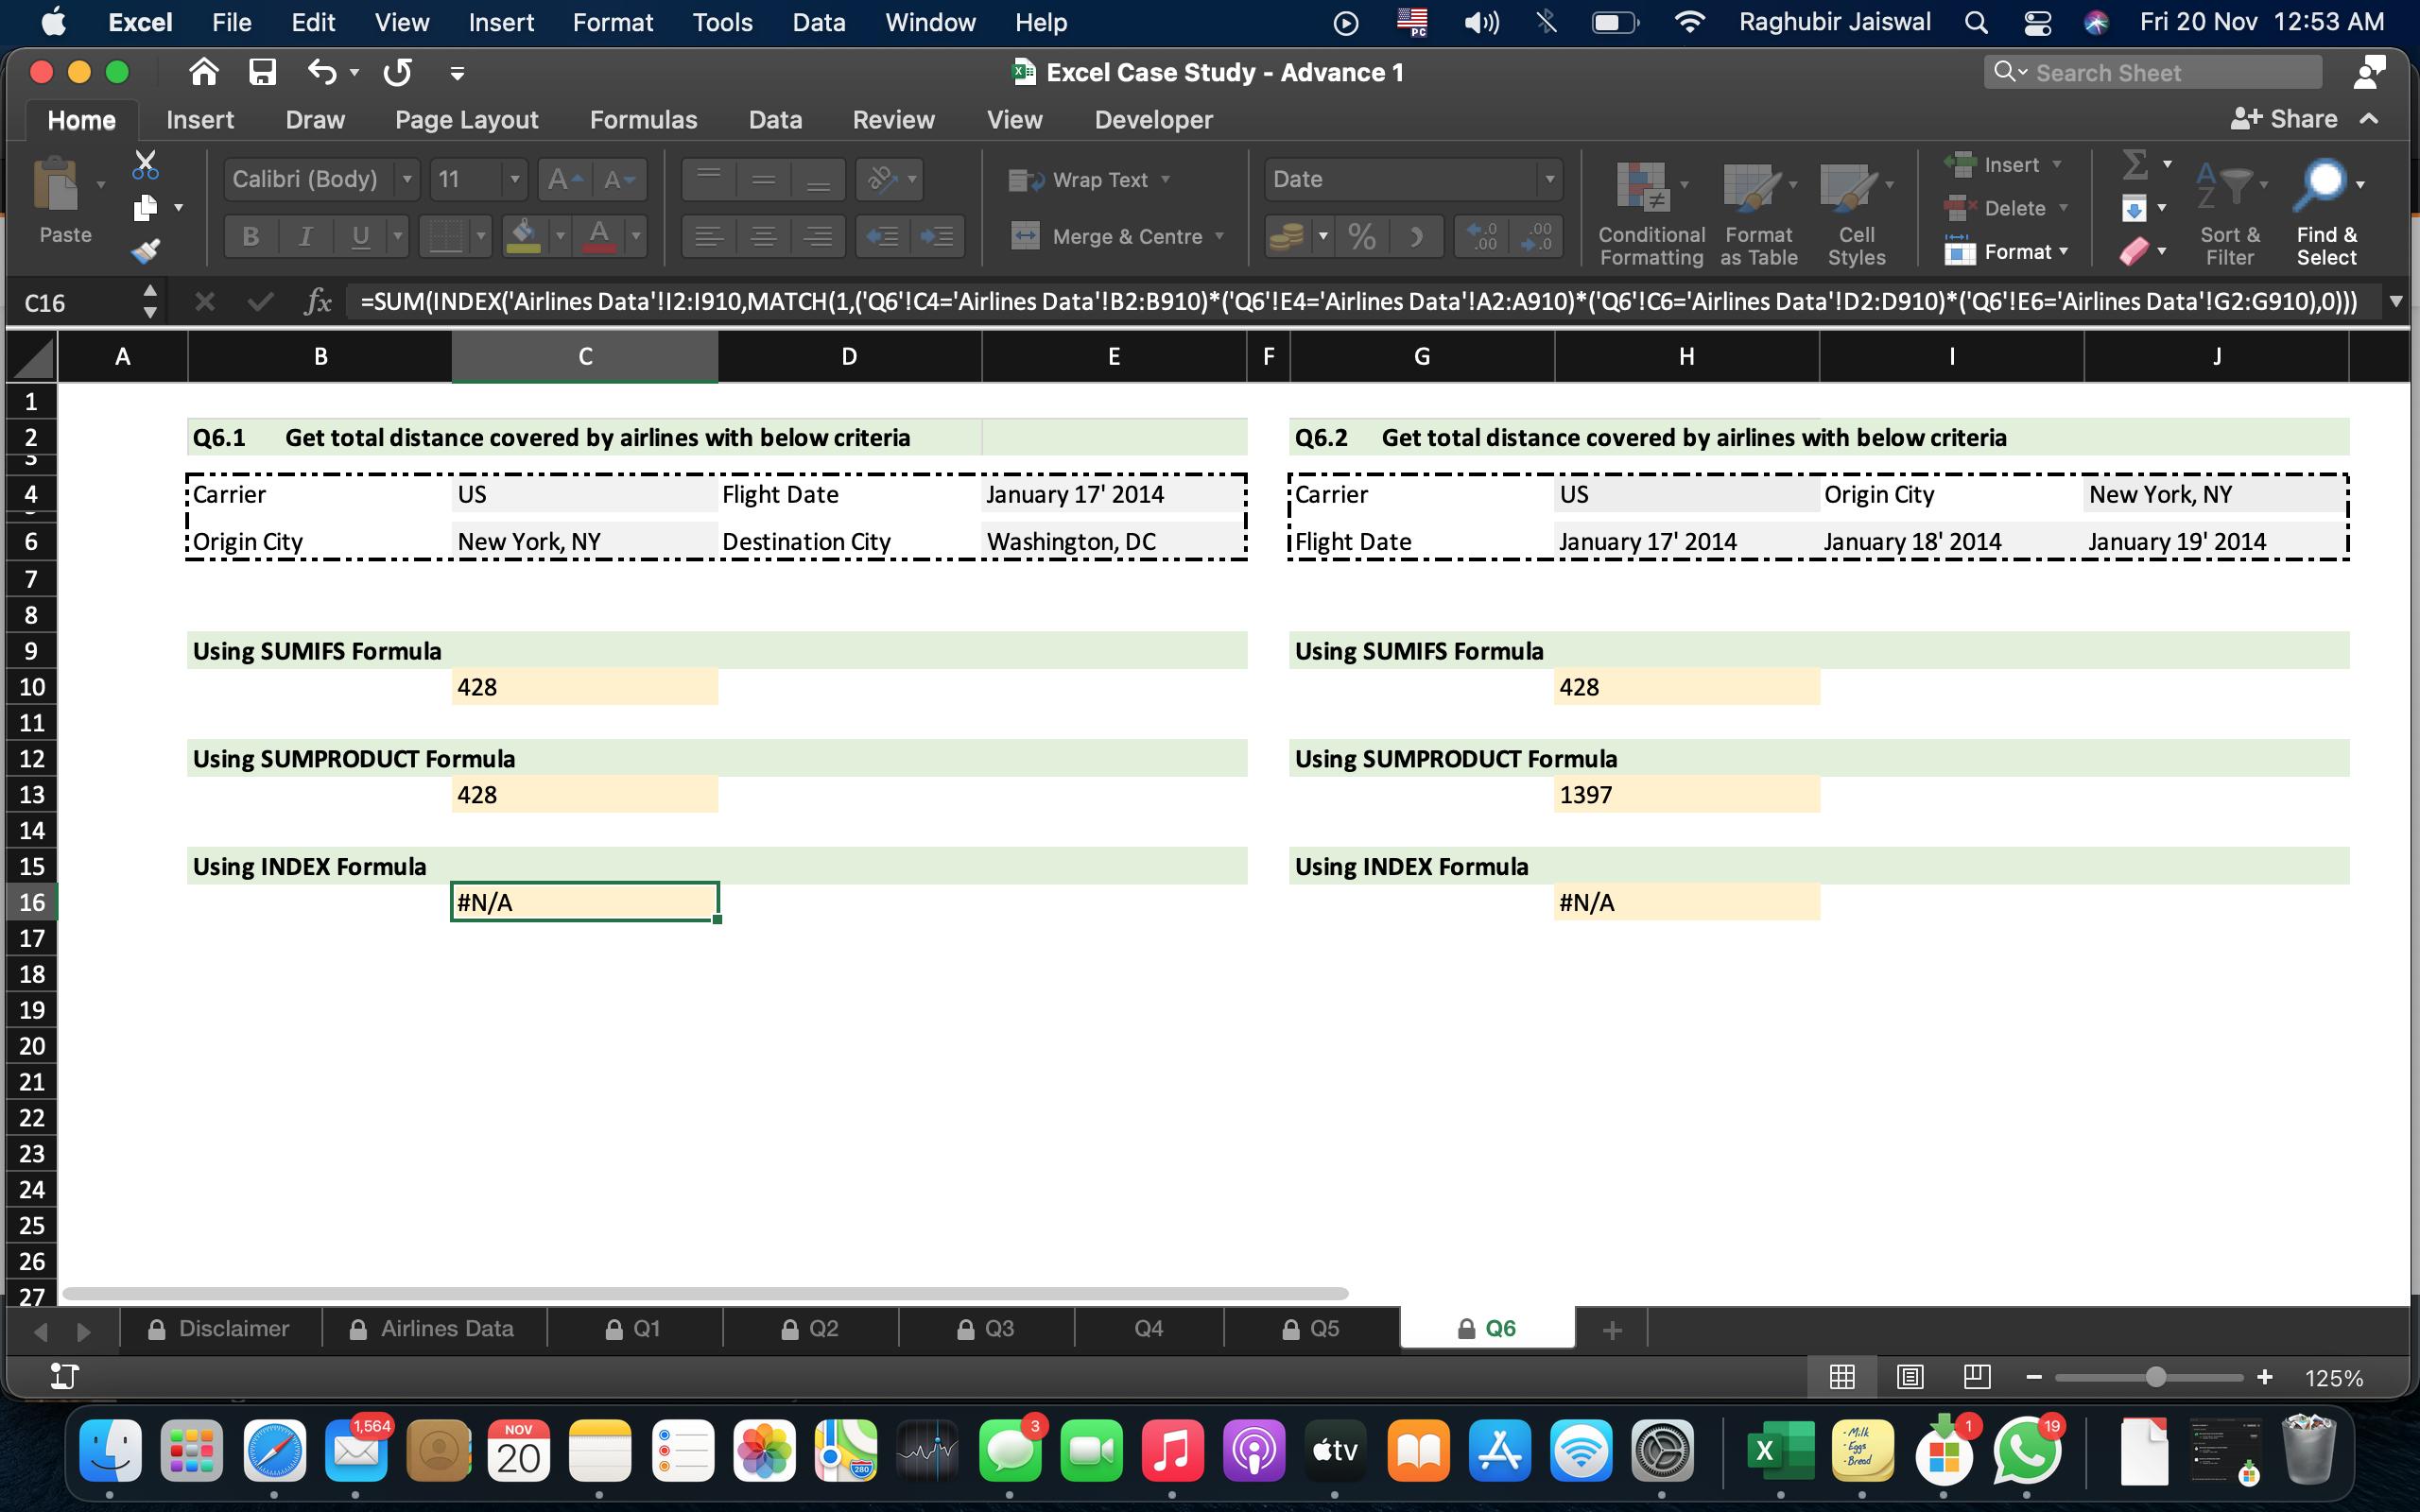Open the Formulas ribbon tab

coord(643,120)
